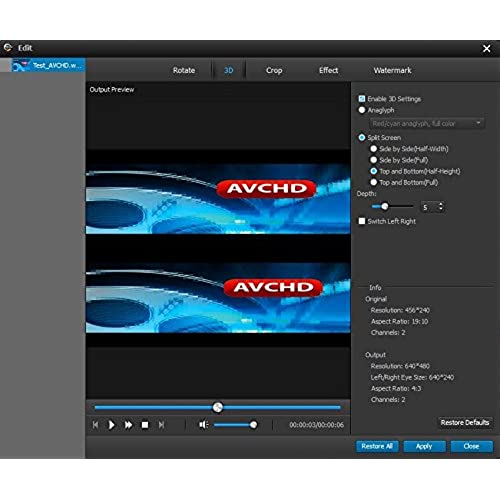Stop the preview playback
Viewport: 500px width, 500px height.
point(145,425)
